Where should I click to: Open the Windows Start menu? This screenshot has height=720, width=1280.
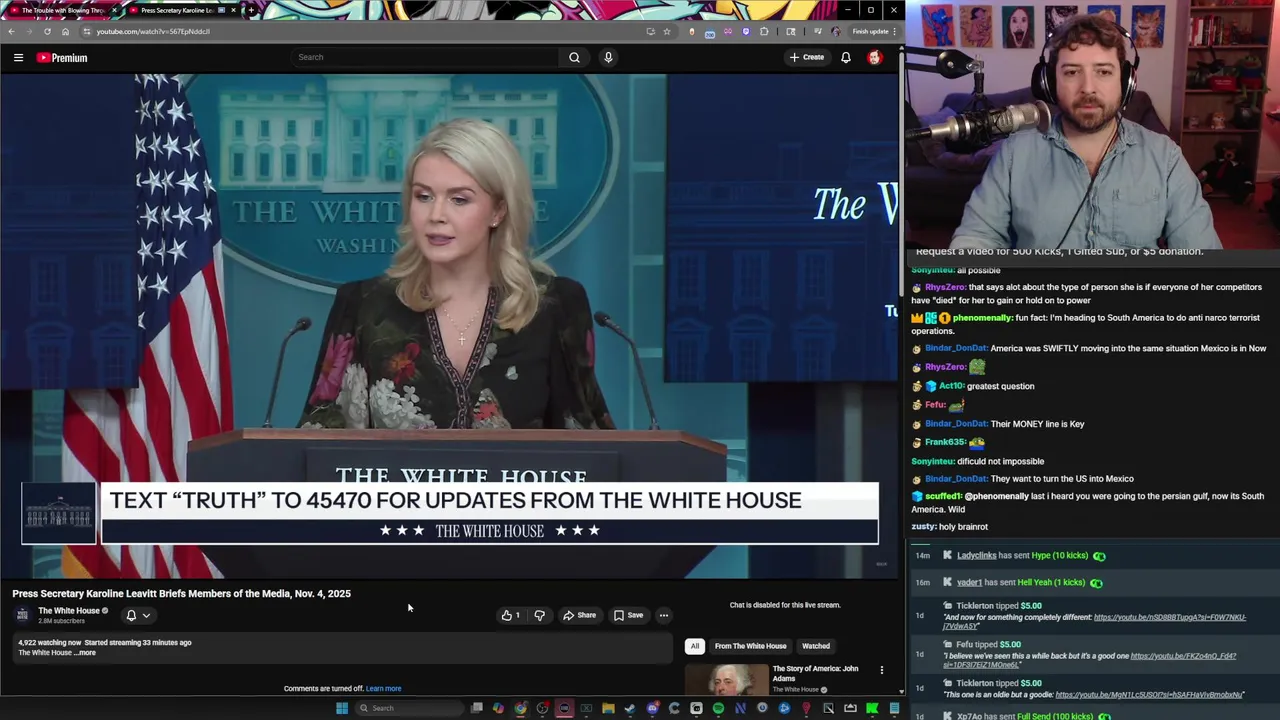coord(342,708)
